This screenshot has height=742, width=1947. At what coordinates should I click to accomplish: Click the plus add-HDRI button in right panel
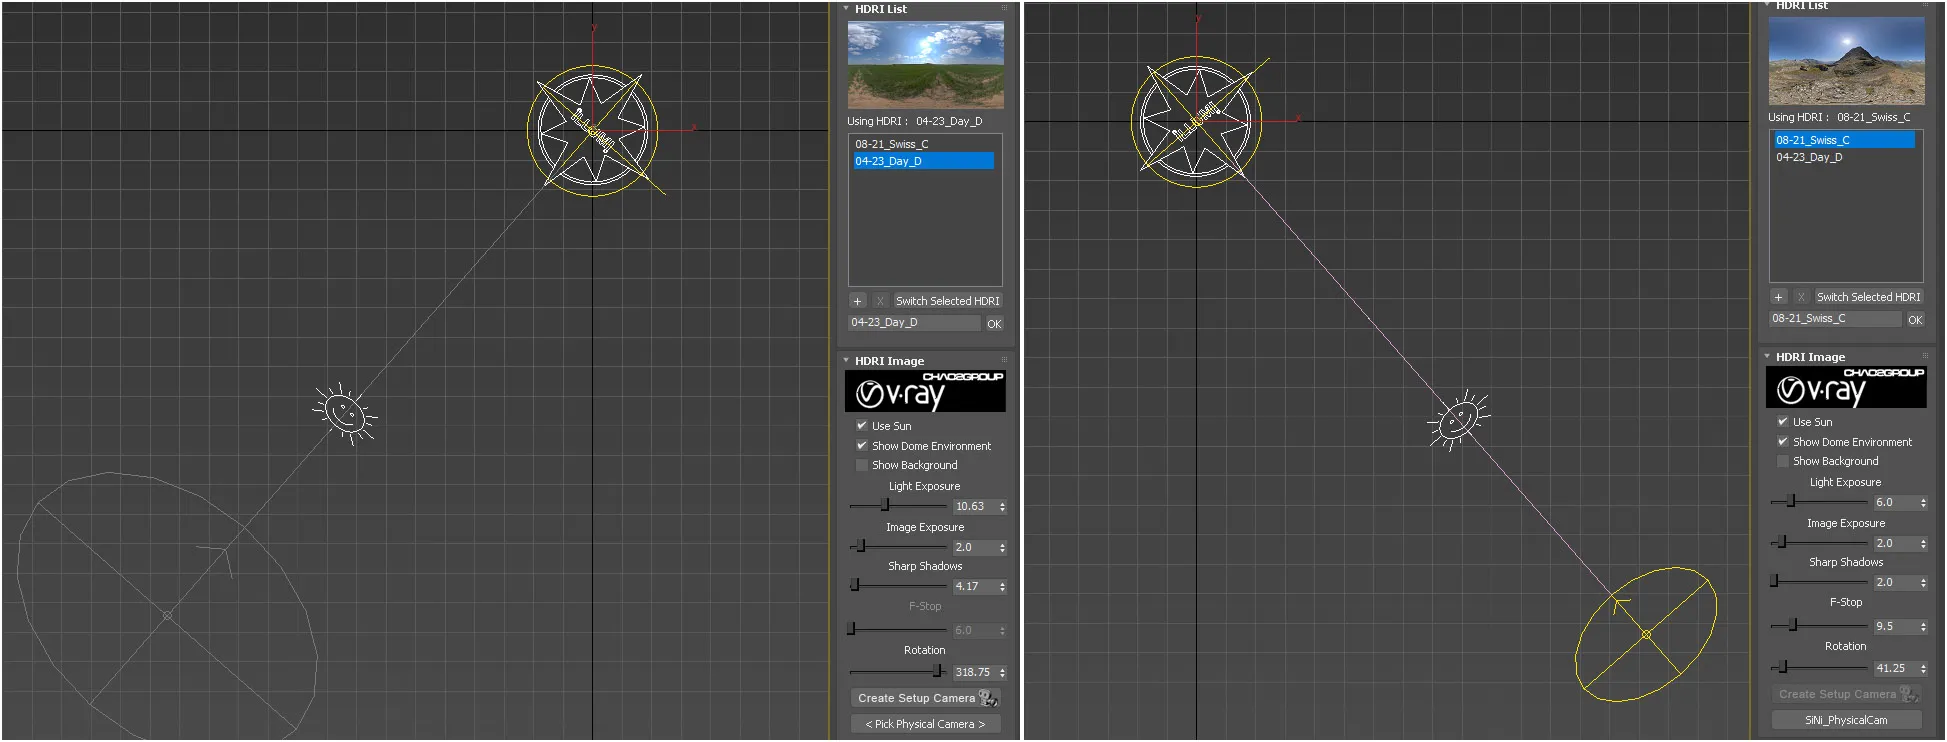point(1778,297)
